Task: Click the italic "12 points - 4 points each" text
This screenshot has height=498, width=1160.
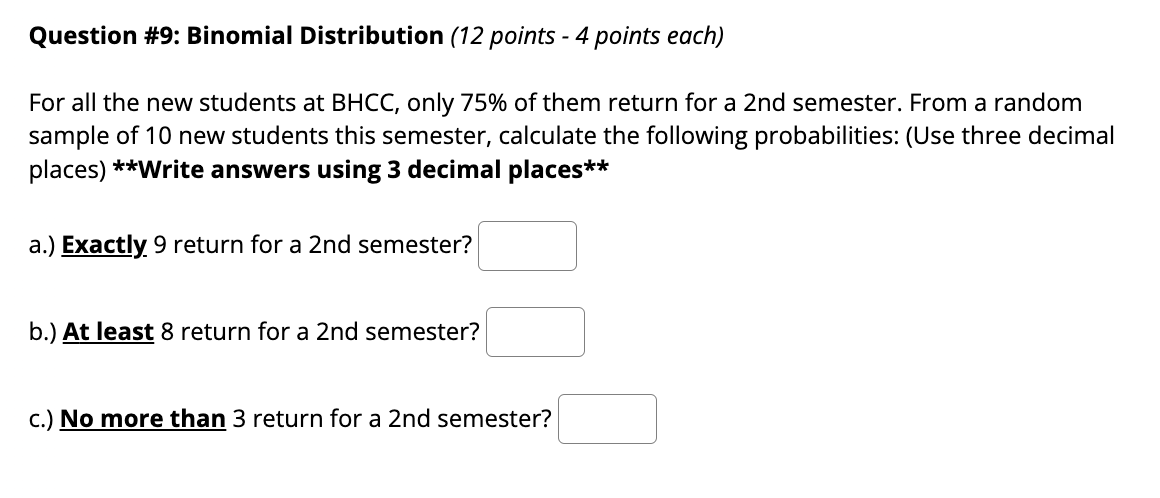Action: (x=587, y=36)
